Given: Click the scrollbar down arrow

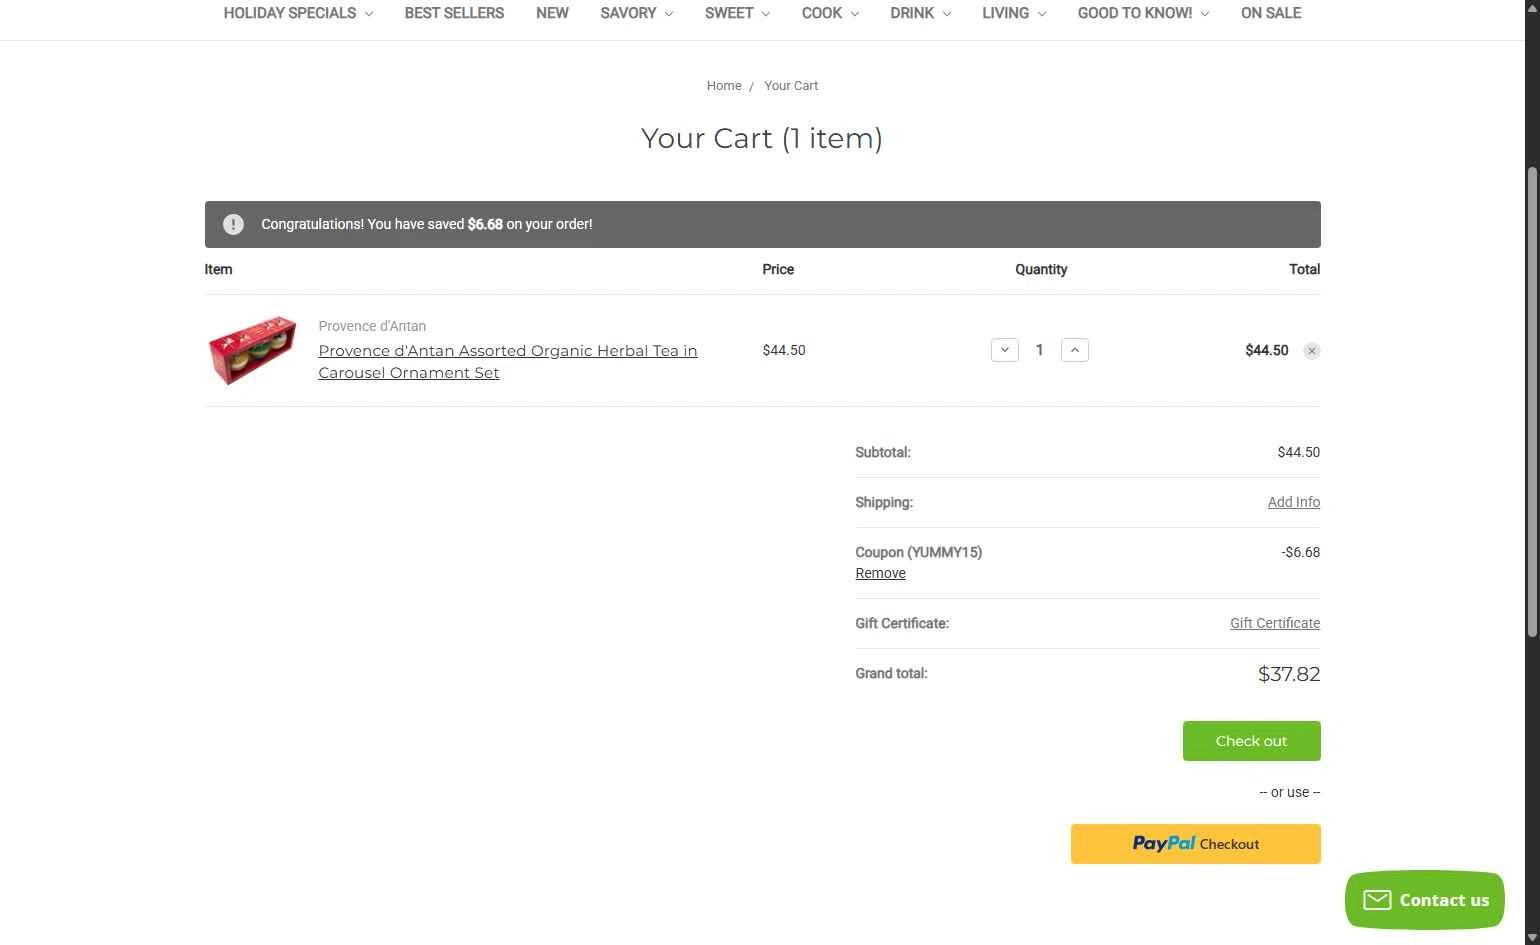Looking at the screenshot, I should (x=1532, y=937).
